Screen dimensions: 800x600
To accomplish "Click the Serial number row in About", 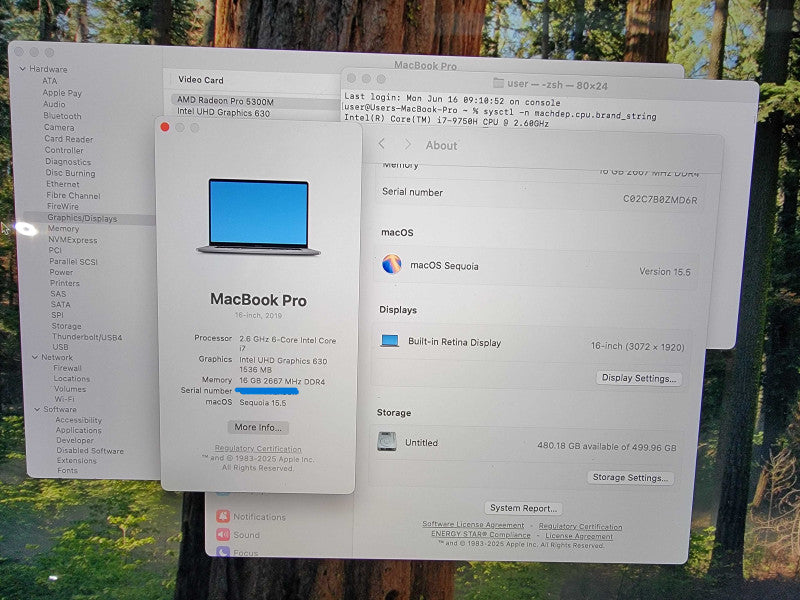I will click(x=539, y=195).
